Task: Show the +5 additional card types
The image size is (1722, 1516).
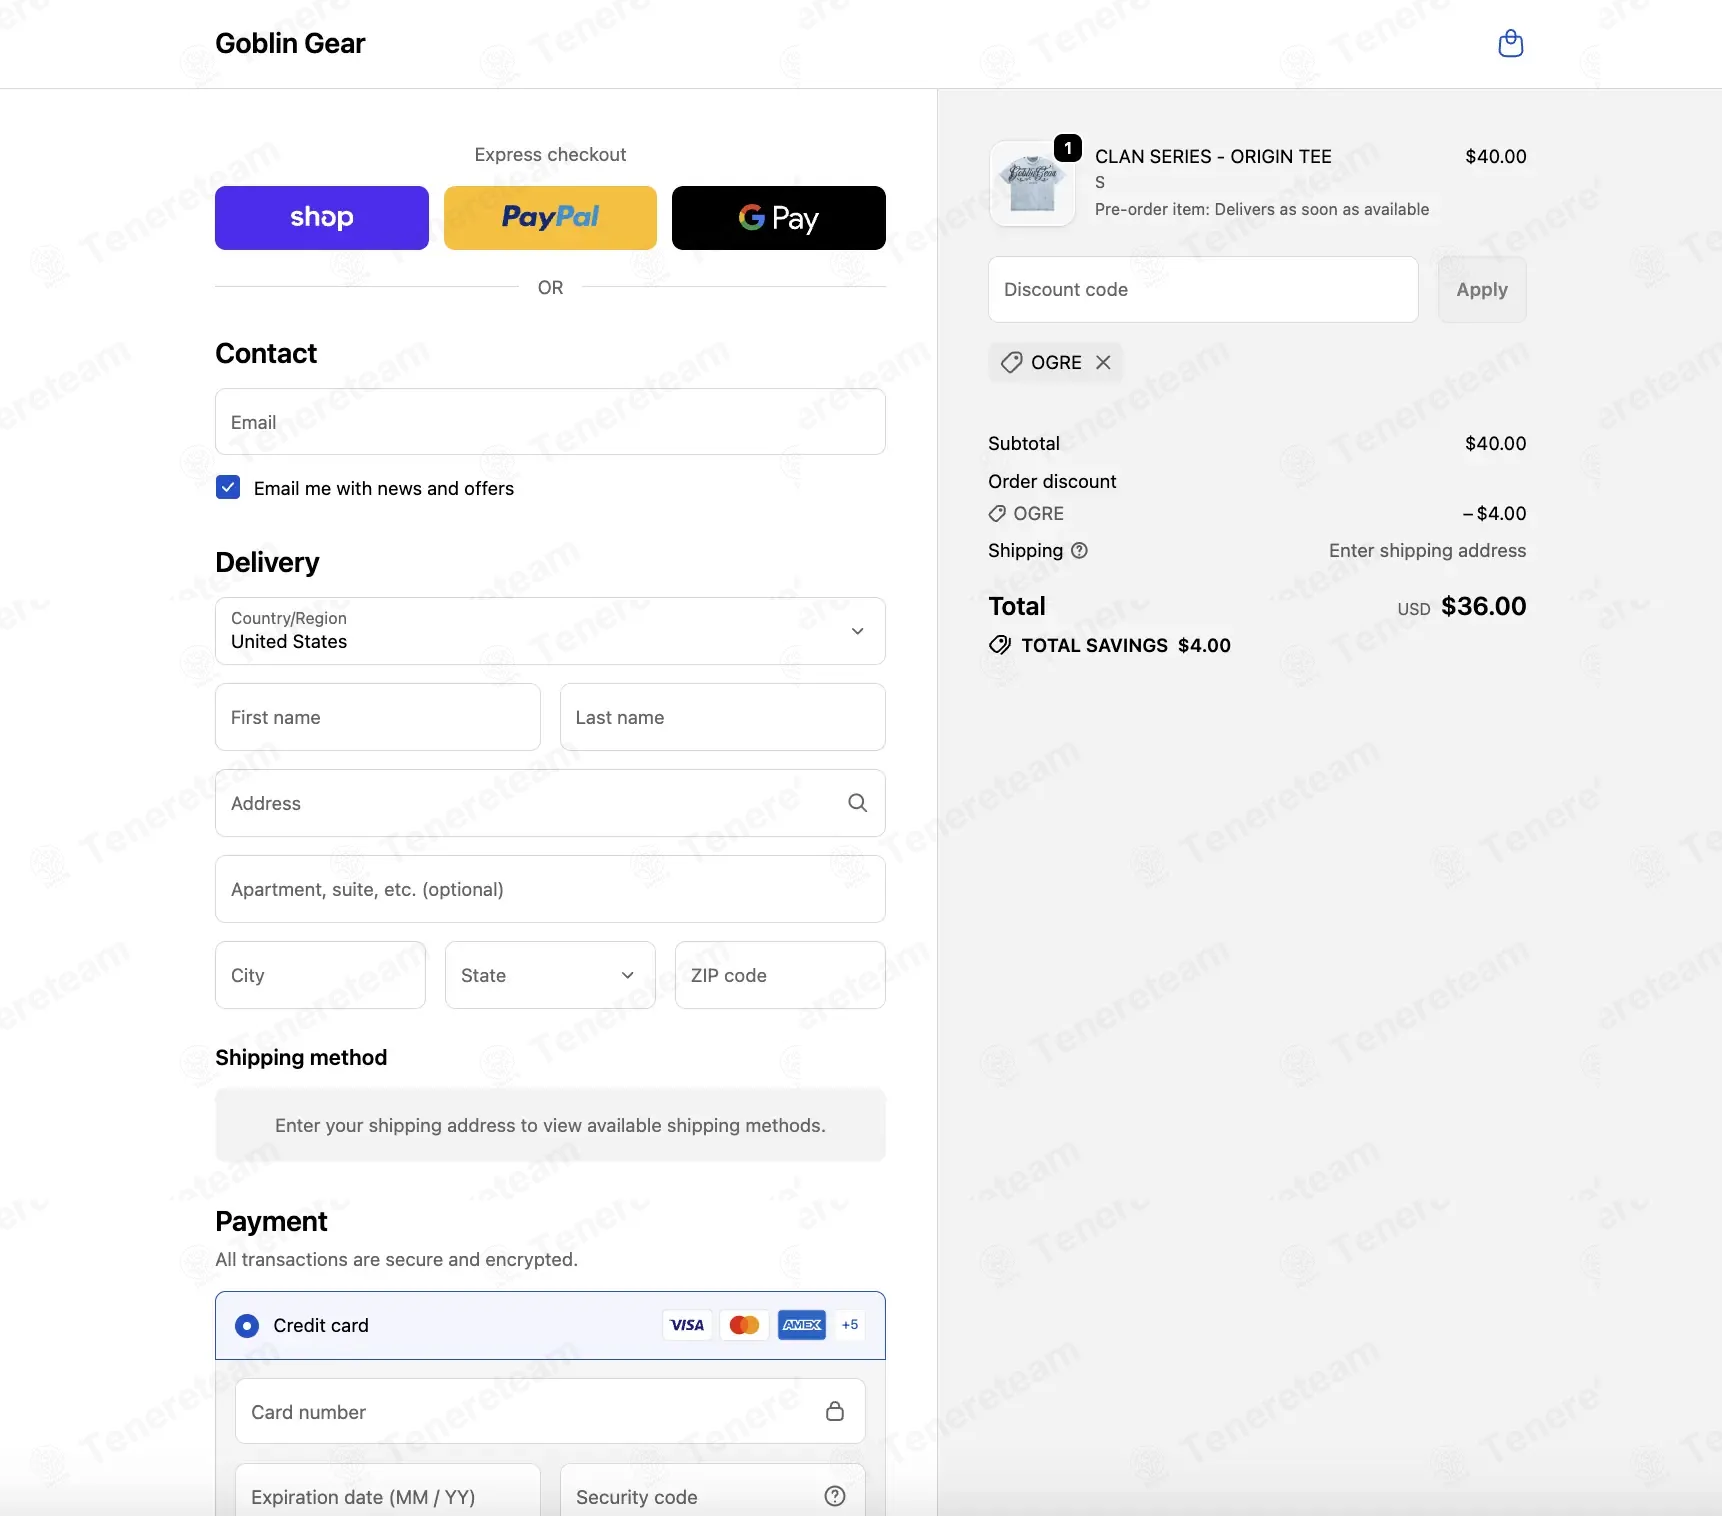Action: (850, 1324)
